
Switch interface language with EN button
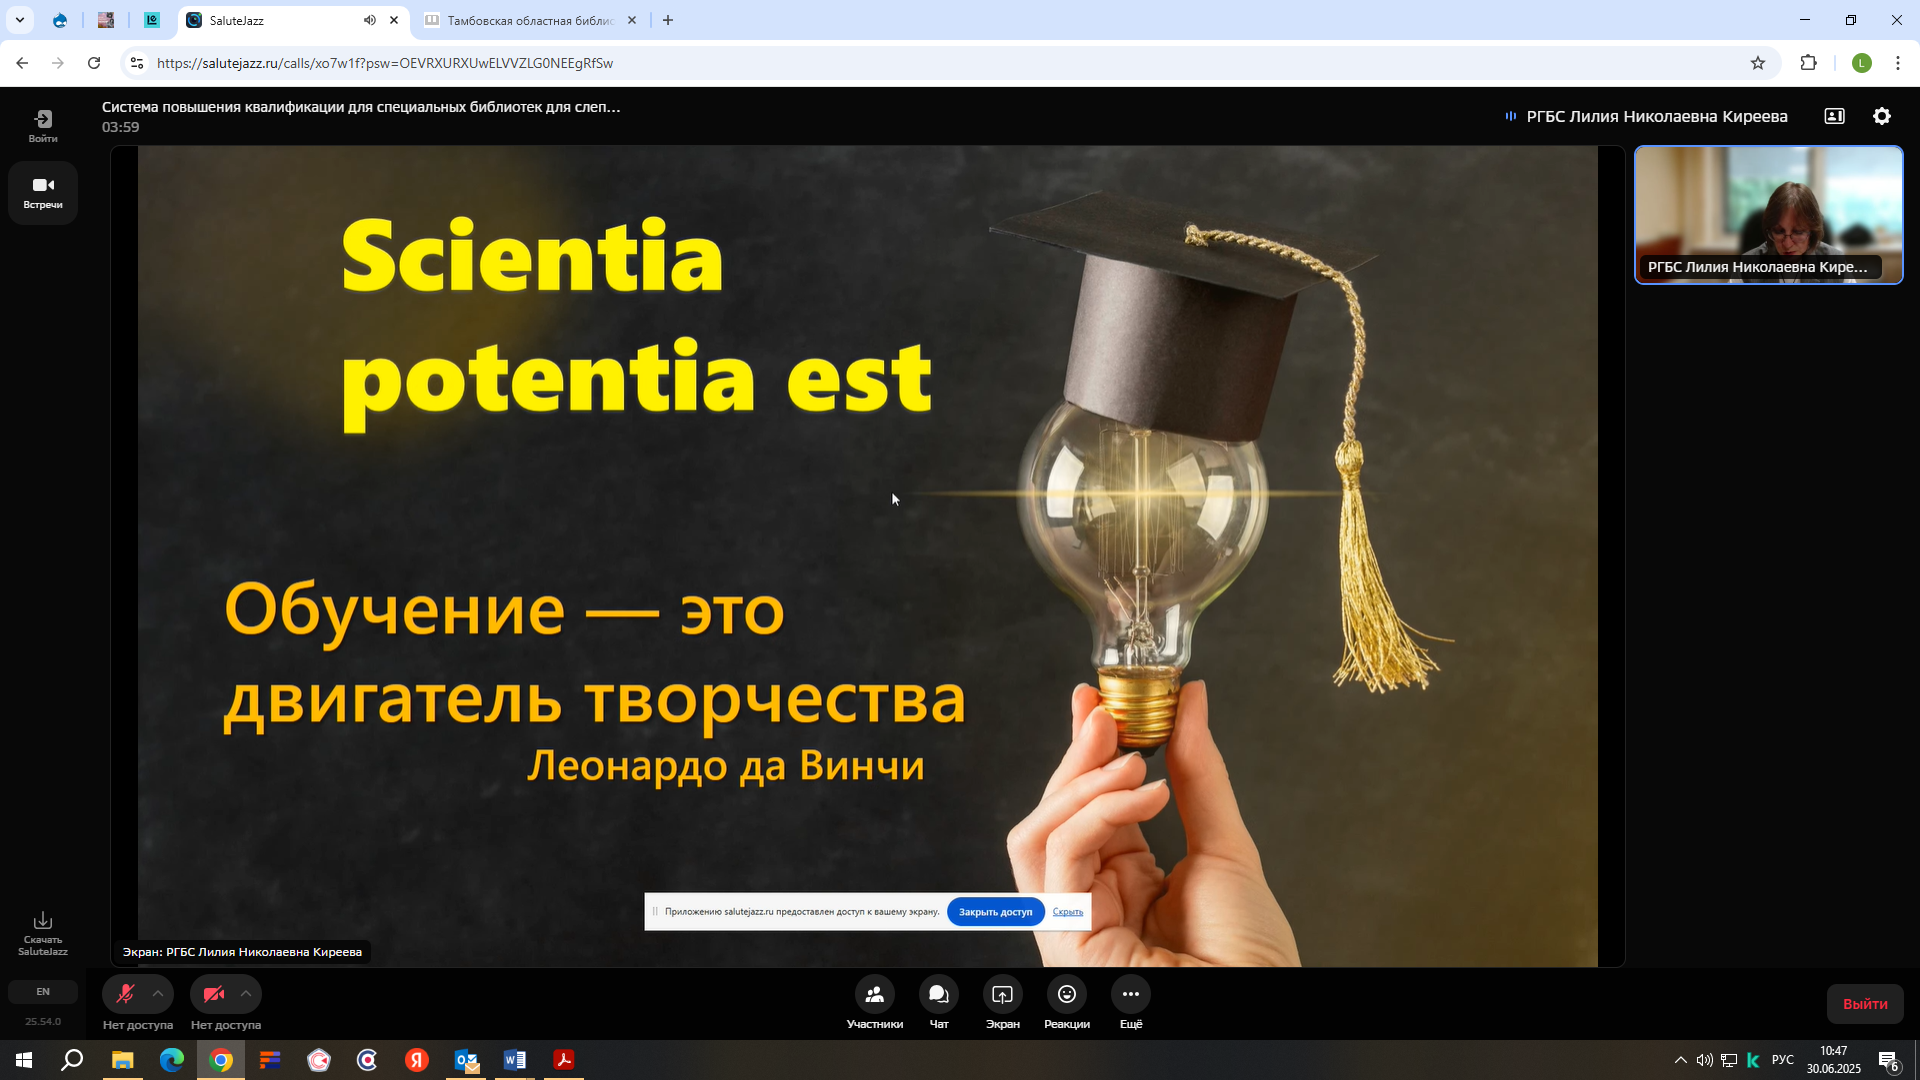pos(43,992)
